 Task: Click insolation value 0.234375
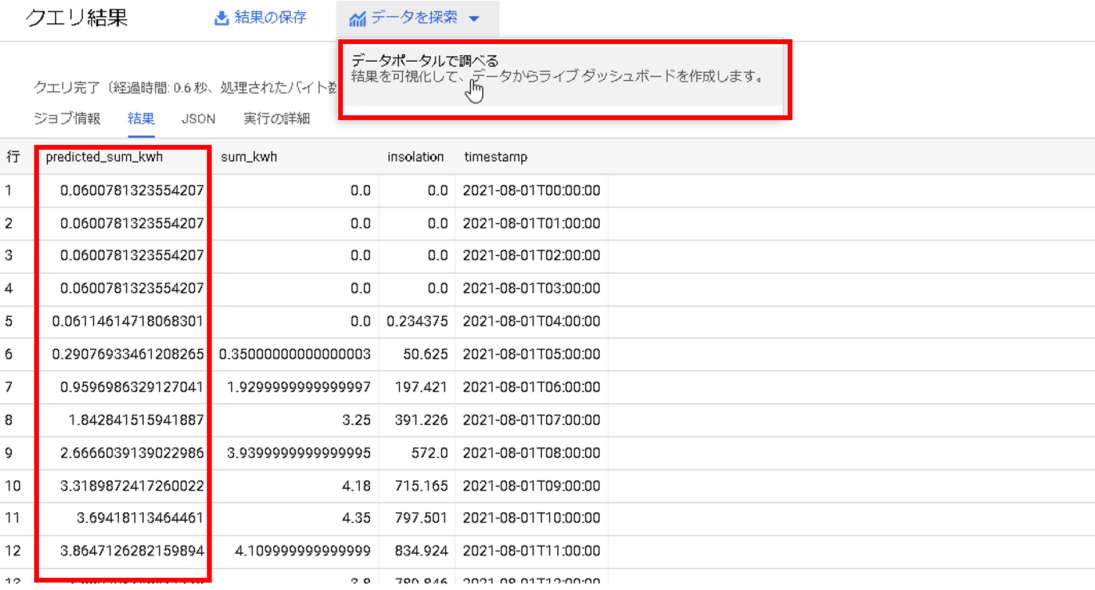(x=417, y=321)
